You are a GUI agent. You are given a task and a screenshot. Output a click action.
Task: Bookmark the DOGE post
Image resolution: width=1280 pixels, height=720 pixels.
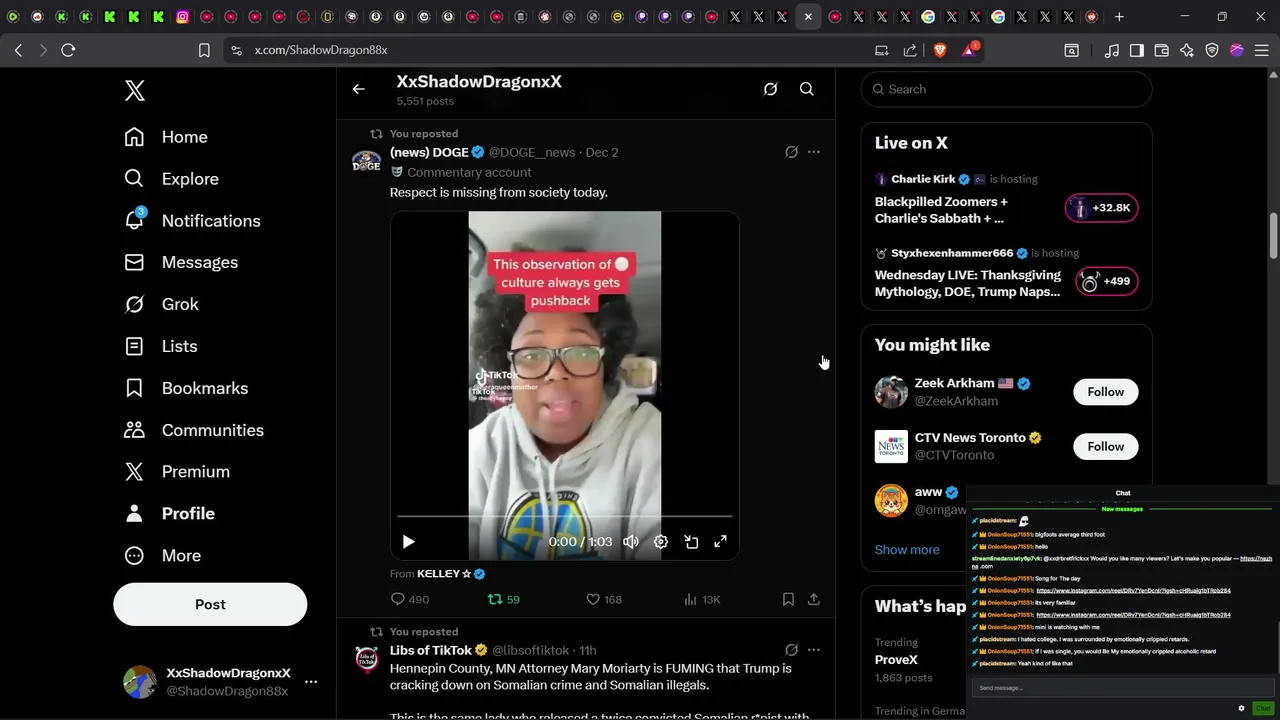pyautogui.click(x=788, y=599)
